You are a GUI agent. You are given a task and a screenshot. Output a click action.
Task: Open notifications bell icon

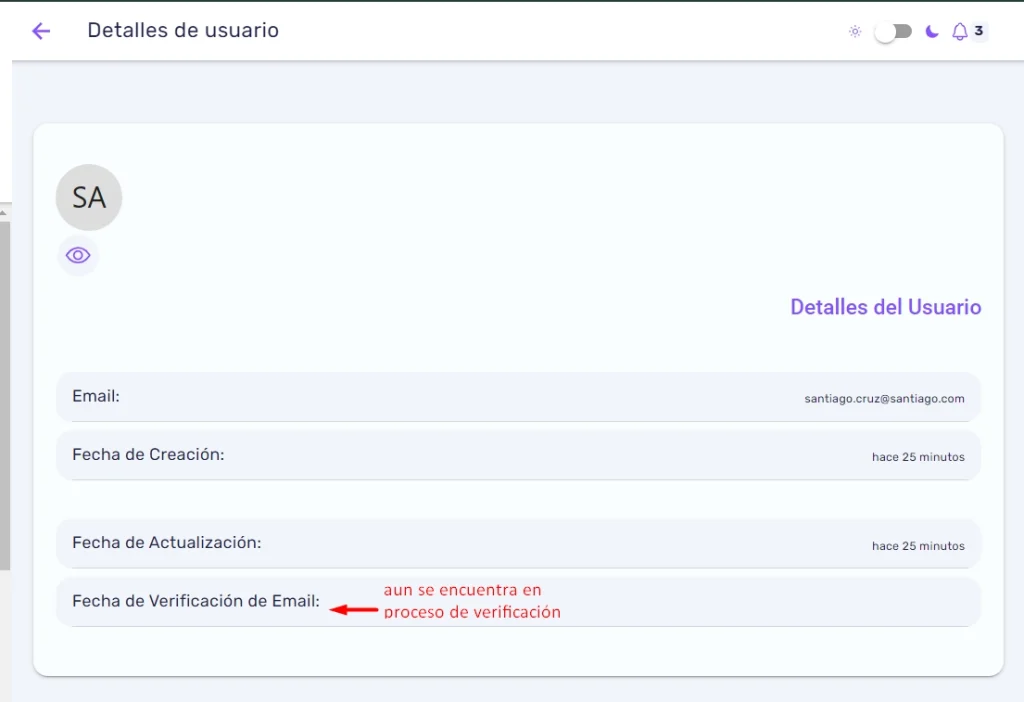[959, 31]
